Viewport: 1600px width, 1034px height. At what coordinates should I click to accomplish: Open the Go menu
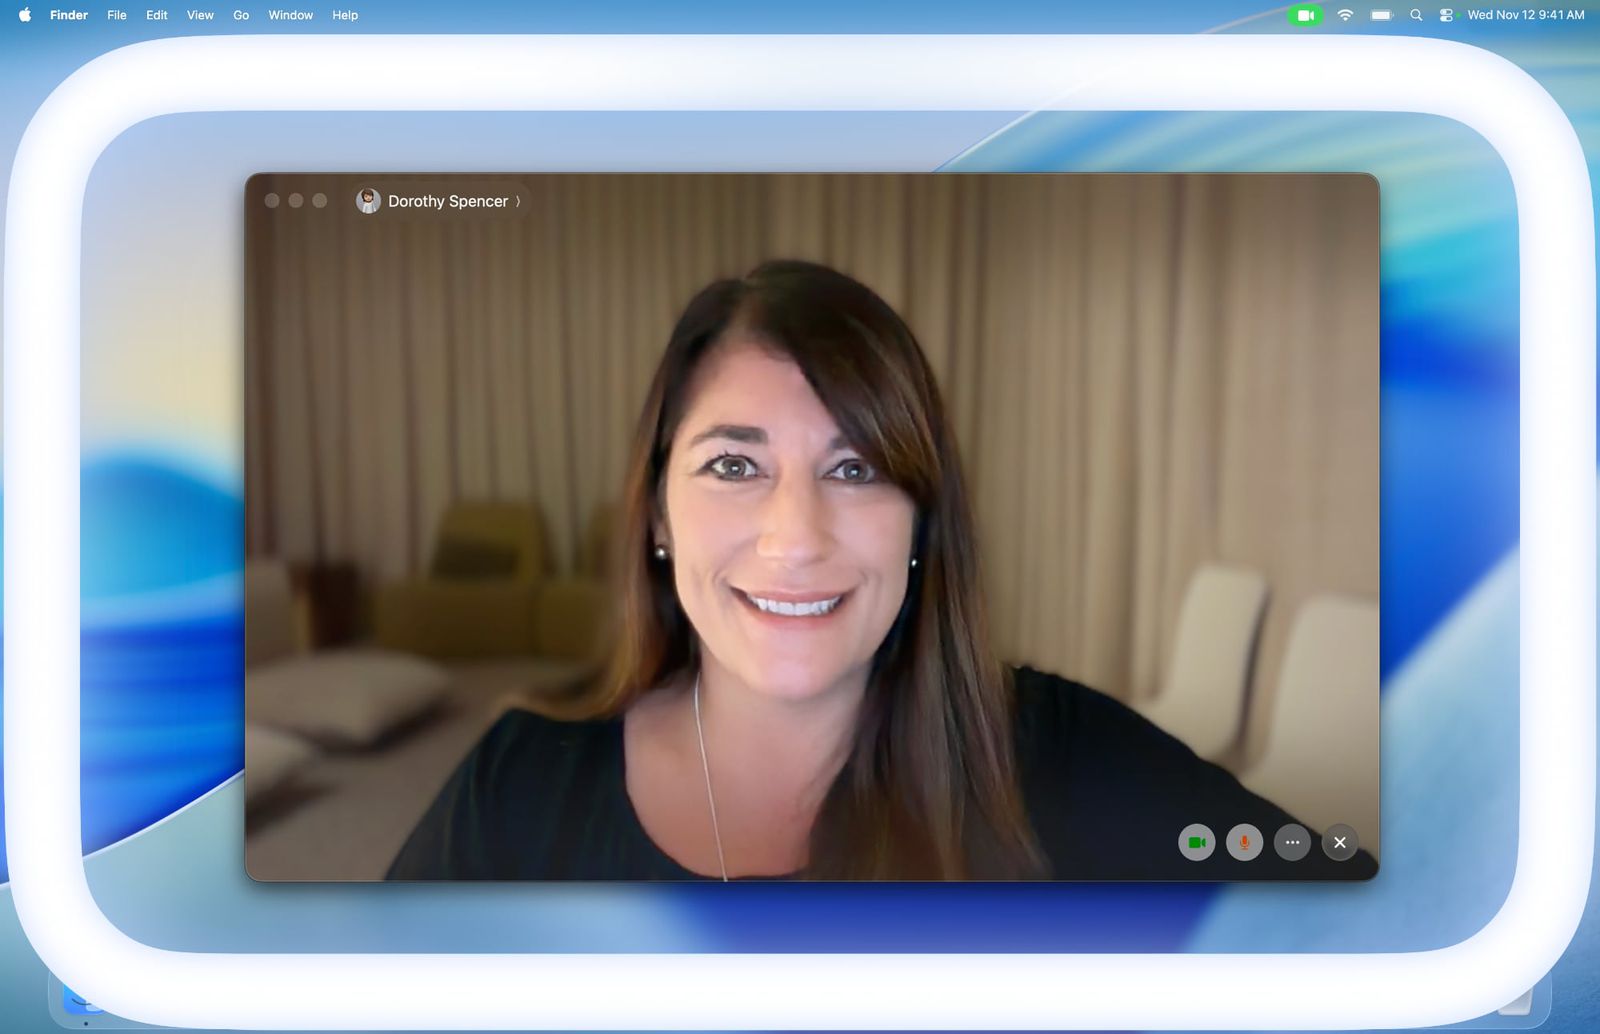tap(240, 15)
